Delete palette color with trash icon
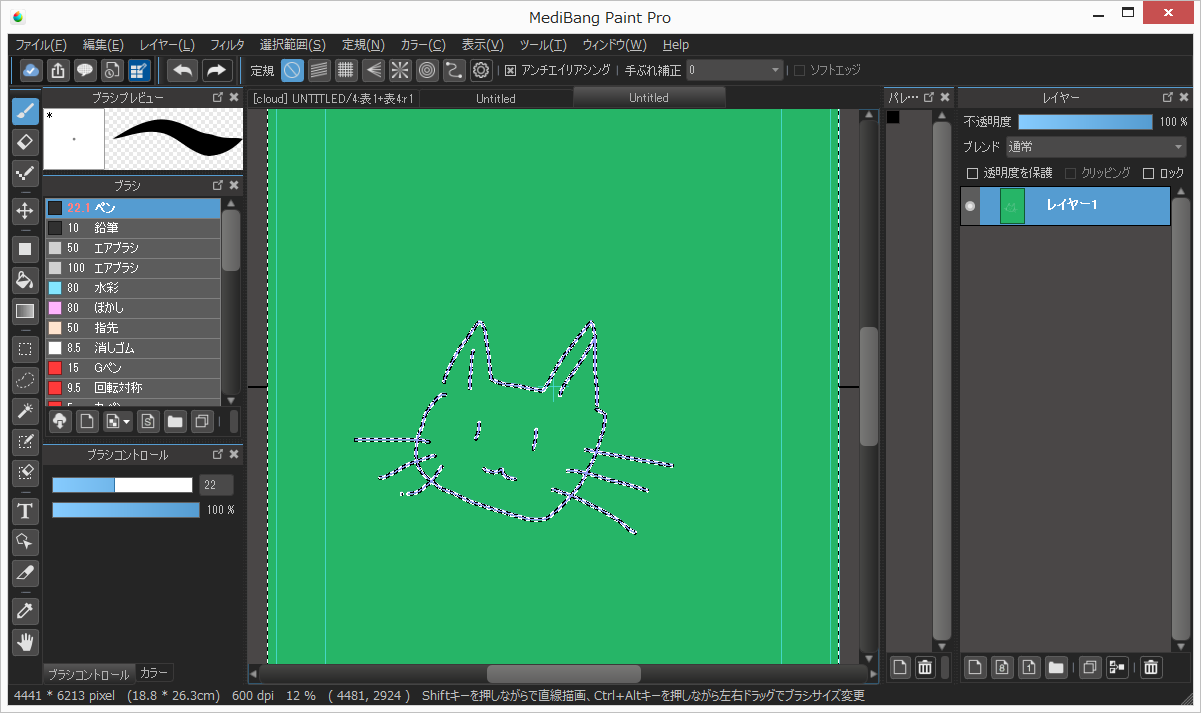The width and height of the screenshot is (1201, 713). (926, 667)
